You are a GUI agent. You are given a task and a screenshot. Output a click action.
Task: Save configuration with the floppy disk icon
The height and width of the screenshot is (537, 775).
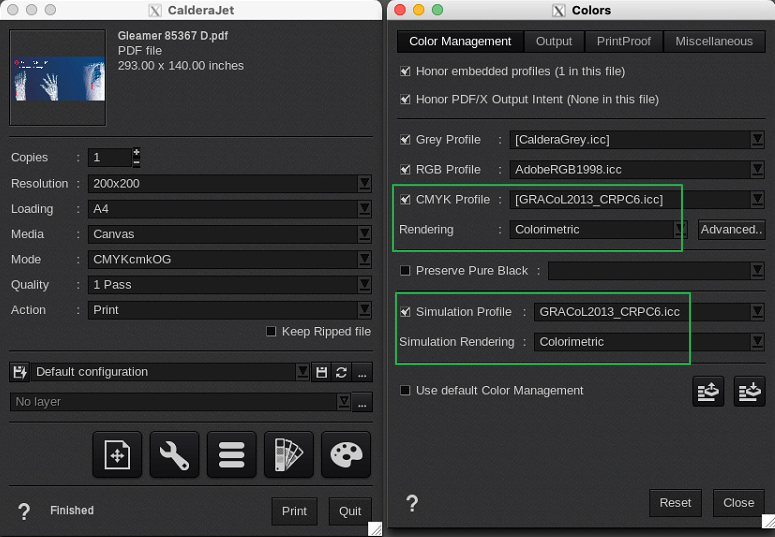click(x=321, y=372)
